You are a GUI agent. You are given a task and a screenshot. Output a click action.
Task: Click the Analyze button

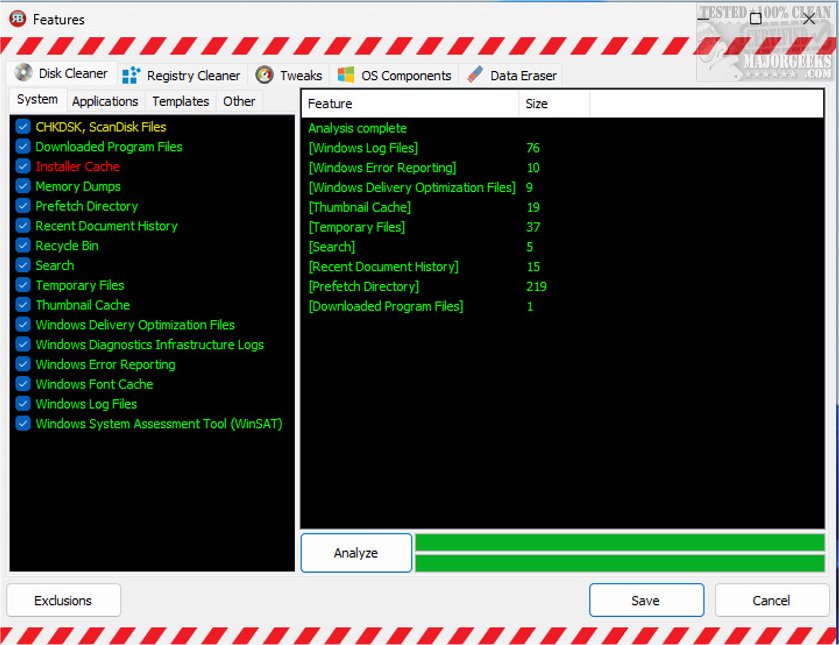(x=356, y=552)
